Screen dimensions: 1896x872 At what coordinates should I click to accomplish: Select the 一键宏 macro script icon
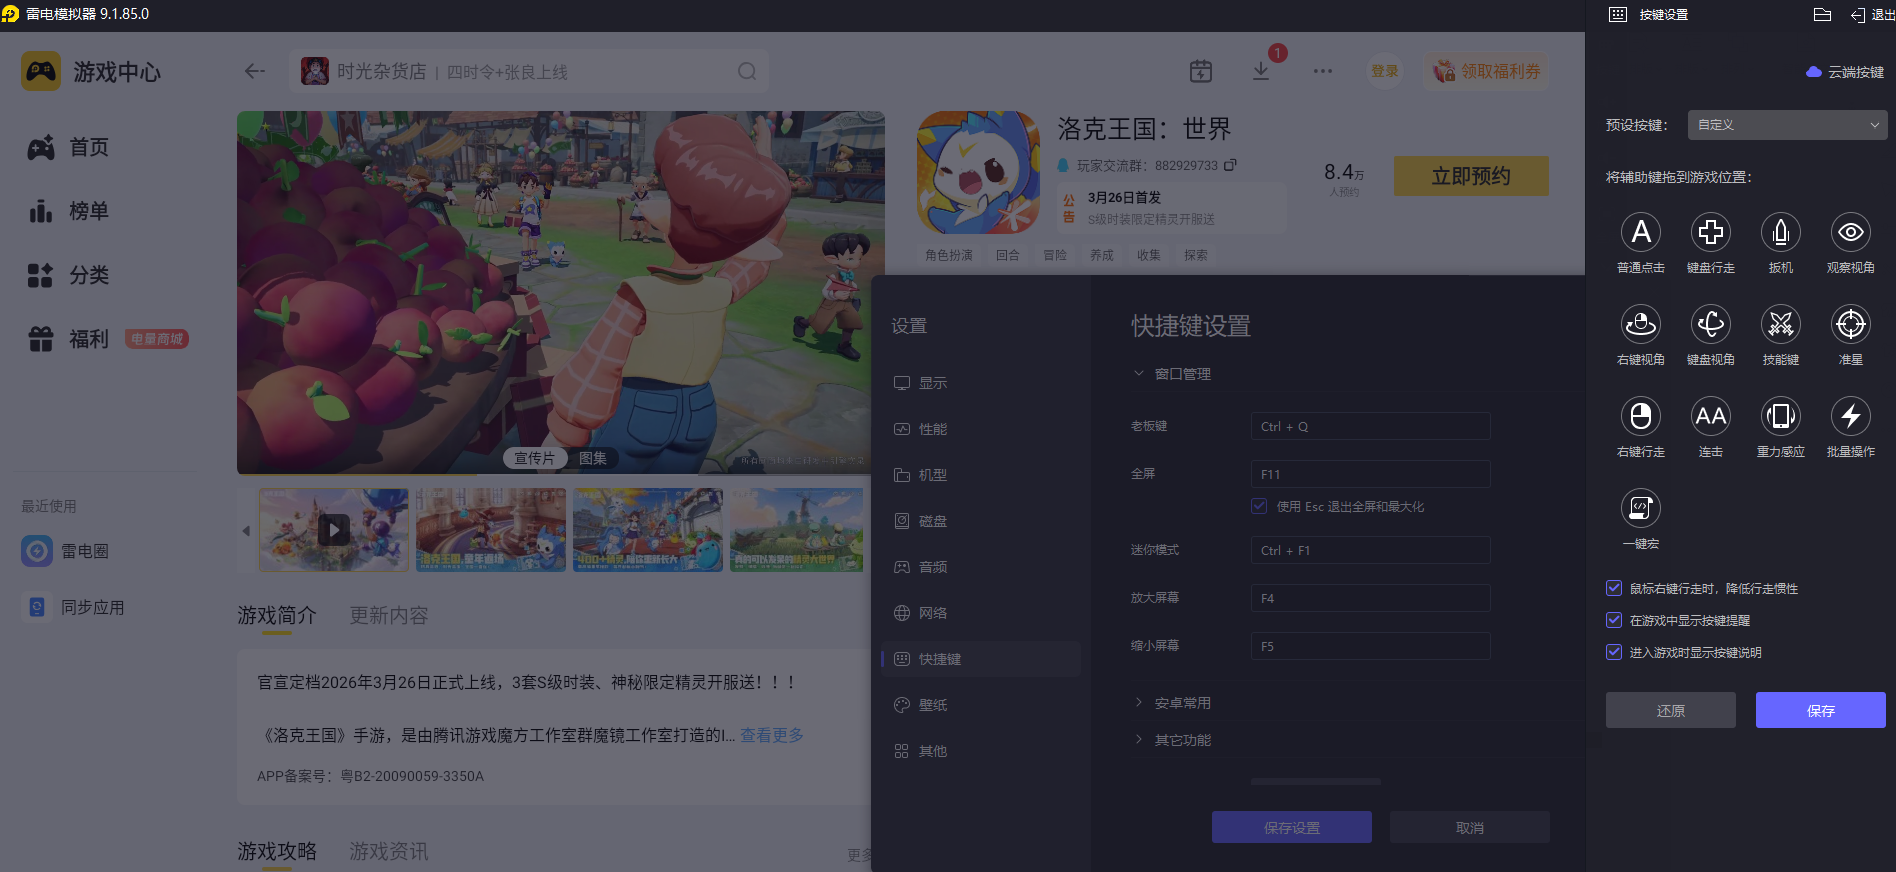click(x=1641, y=508)
